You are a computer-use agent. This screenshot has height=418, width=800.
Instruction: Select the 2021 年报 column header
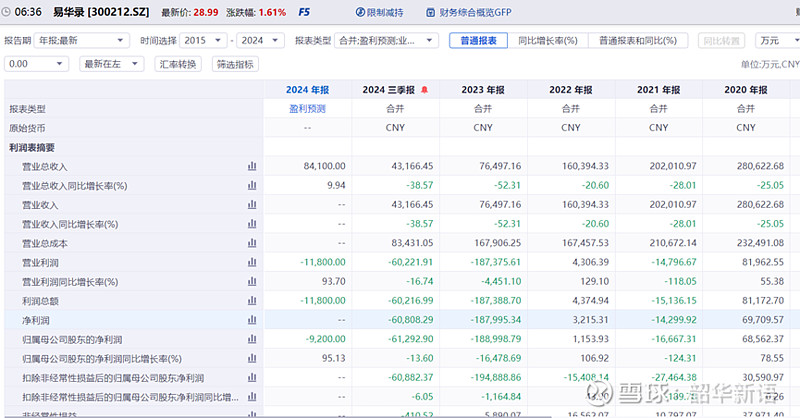[658, 90]
